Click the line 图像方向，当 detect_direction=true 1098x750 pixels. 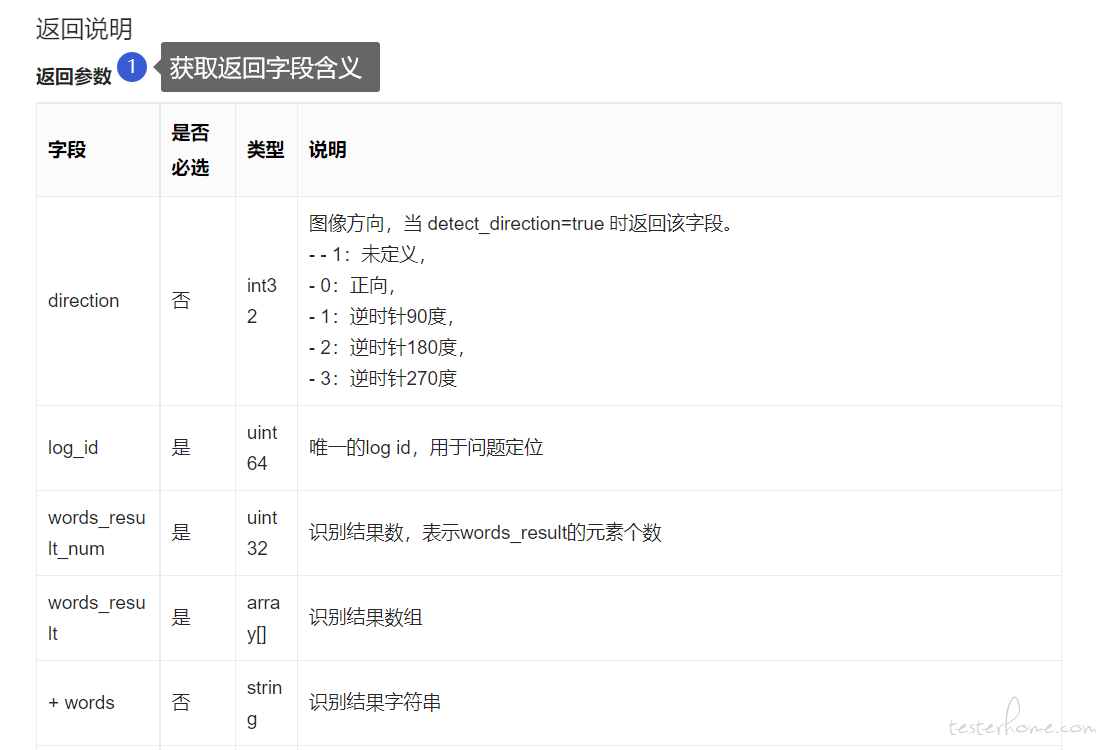point(522,223)
